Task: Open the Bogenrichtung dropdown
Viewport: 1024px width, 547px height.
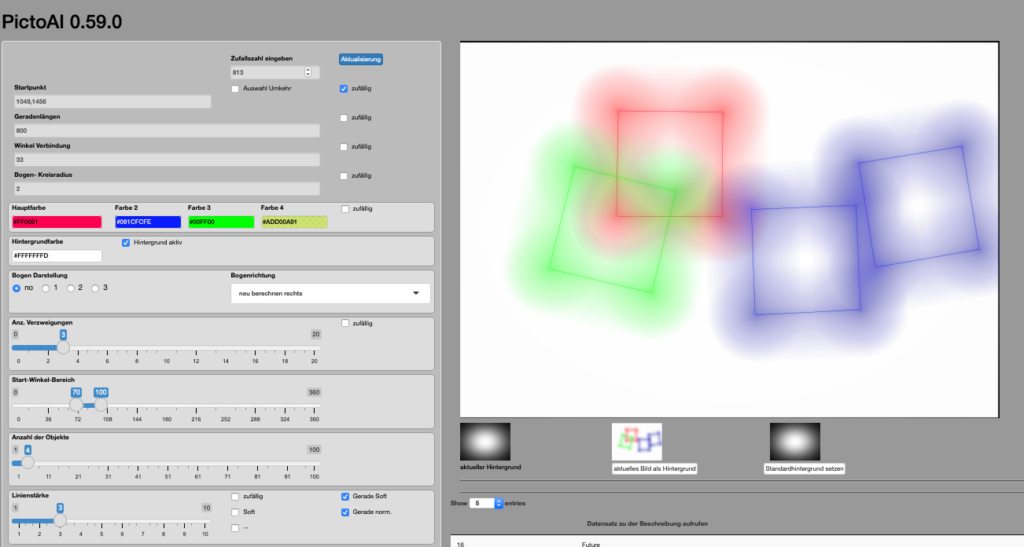Action: pos(330,294)
